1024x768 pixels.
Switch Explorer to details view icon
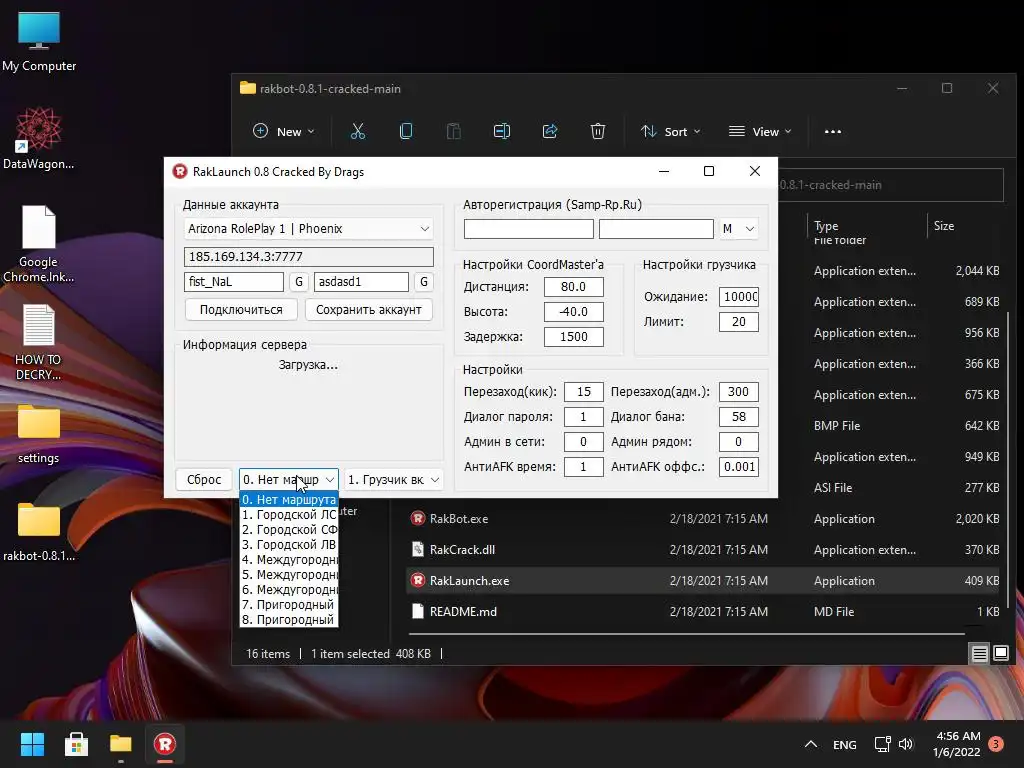[979, 653]
